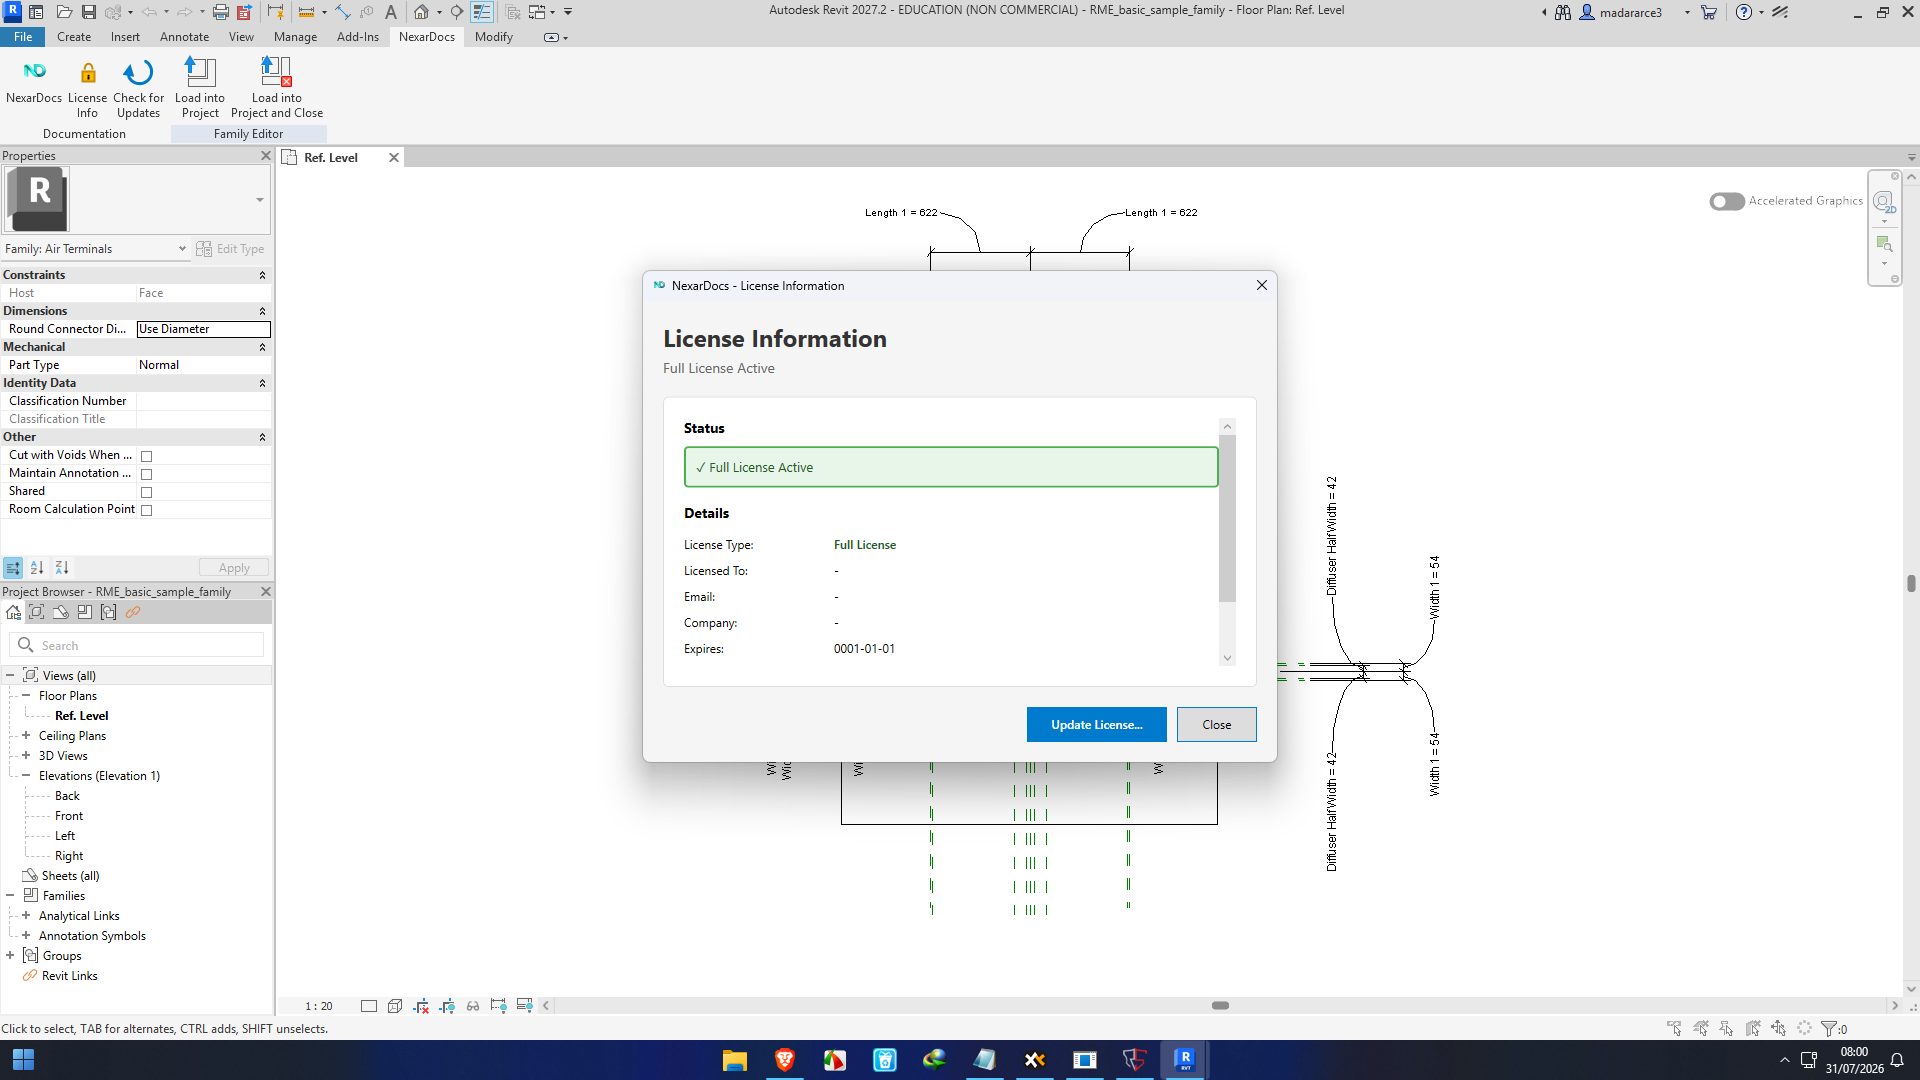This screenshot has width=1920, height=1080.
Task: Expand the Ceiling Plans tree node
Action: coord(26,735)
